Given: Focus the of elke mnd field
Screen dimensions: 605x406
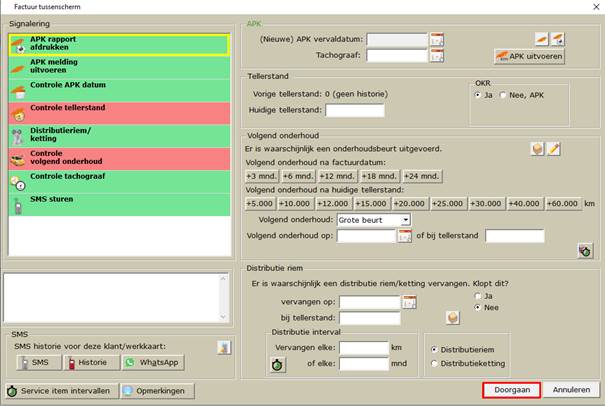Looking at the screenshot, I should click(x=364, y=364).
